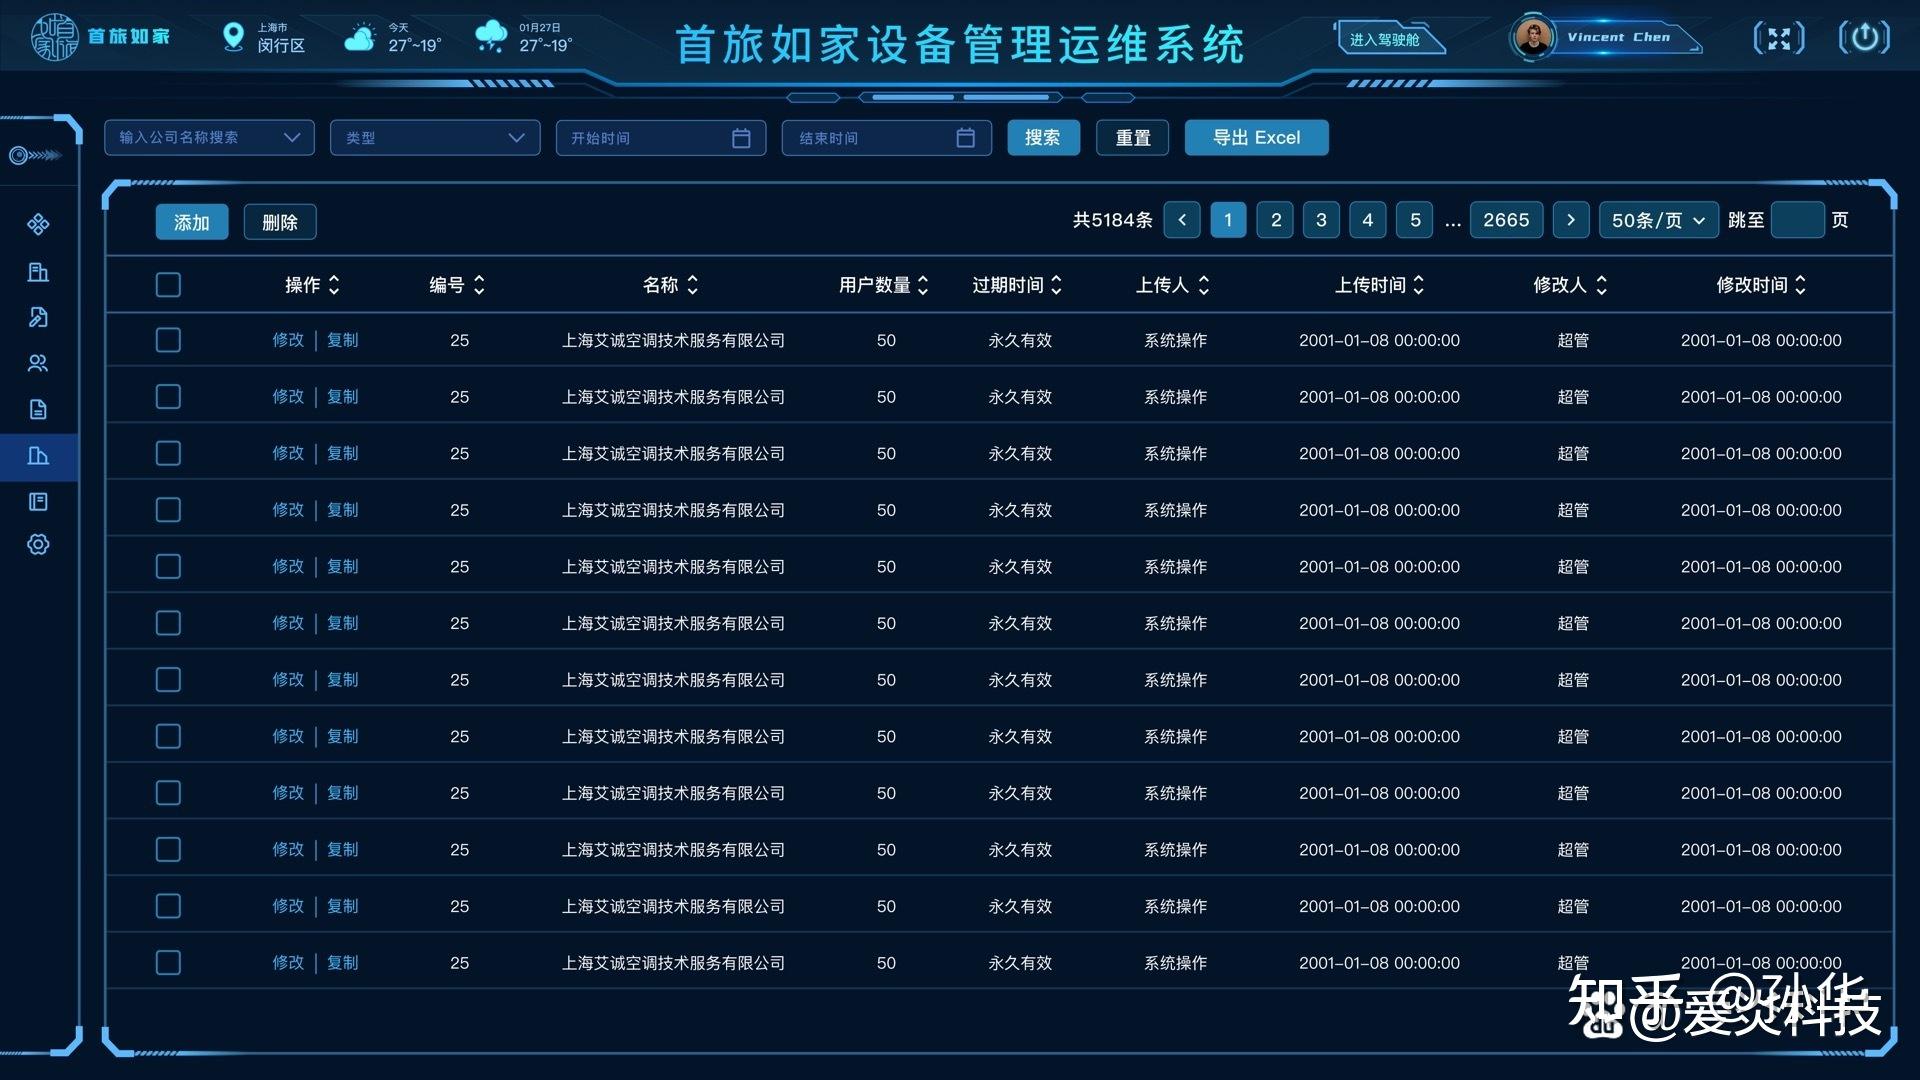Image resolution: width=1920 pixels, height=1080 pixels.
Task: Open the settings gear in the sidebar
Action: point(38,545)
